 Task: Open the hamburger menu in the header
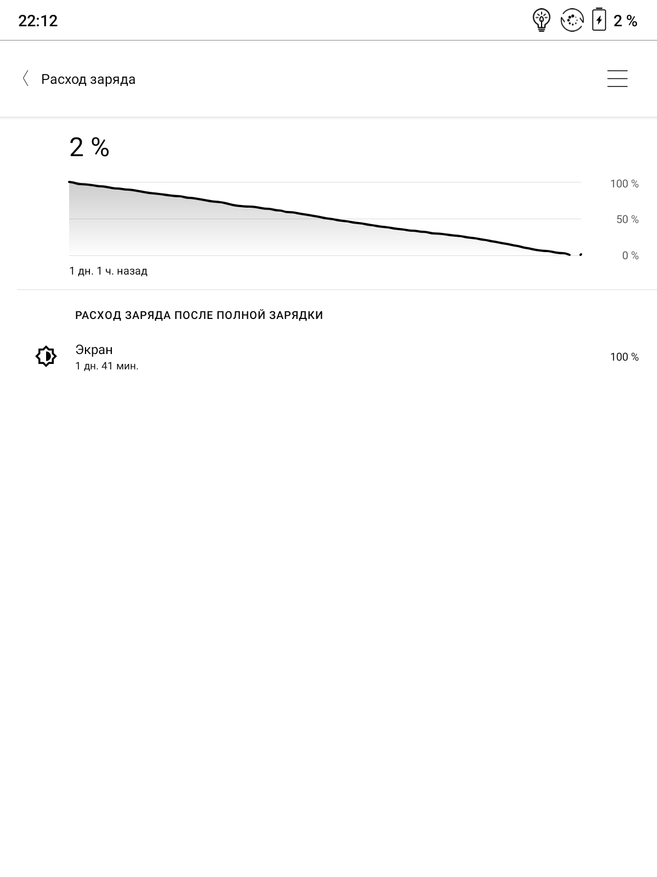(x=617, y=79)
